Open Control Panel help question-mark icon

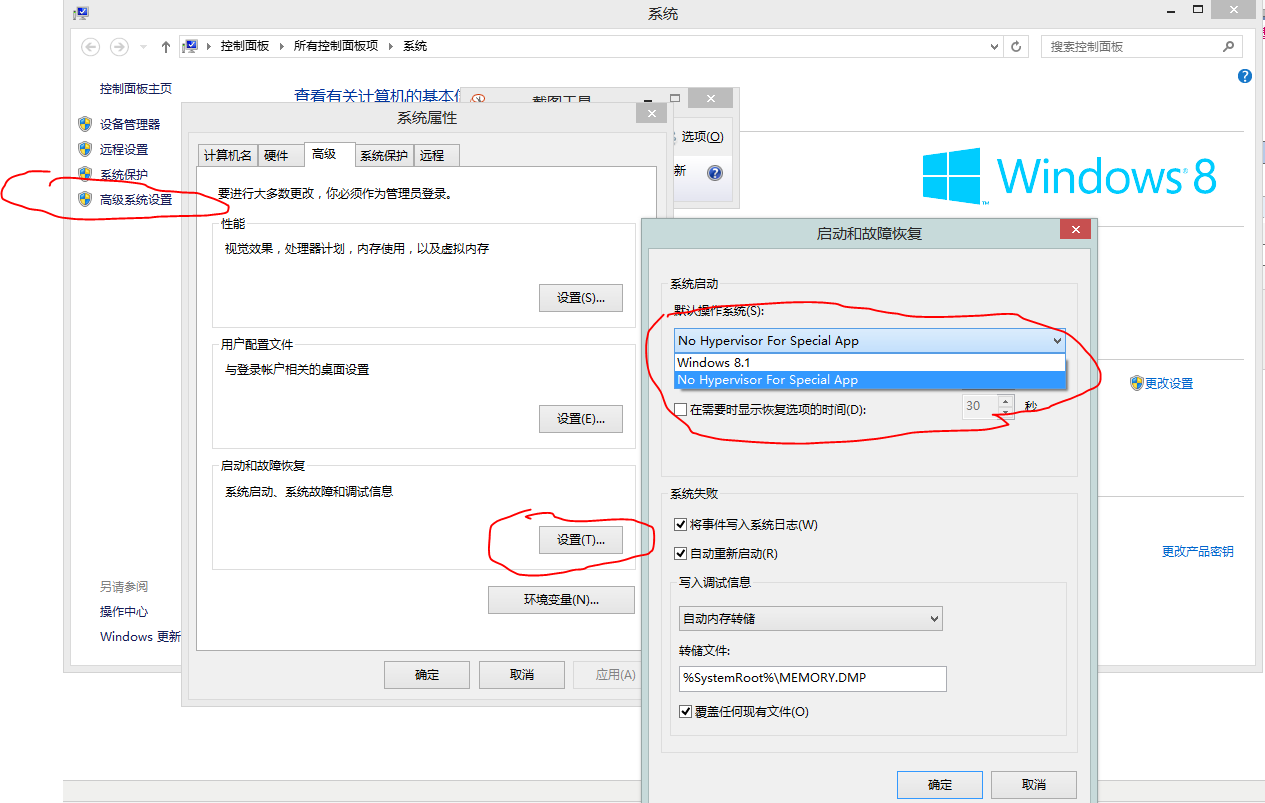pyautogui.click(x=1245, y=76)
